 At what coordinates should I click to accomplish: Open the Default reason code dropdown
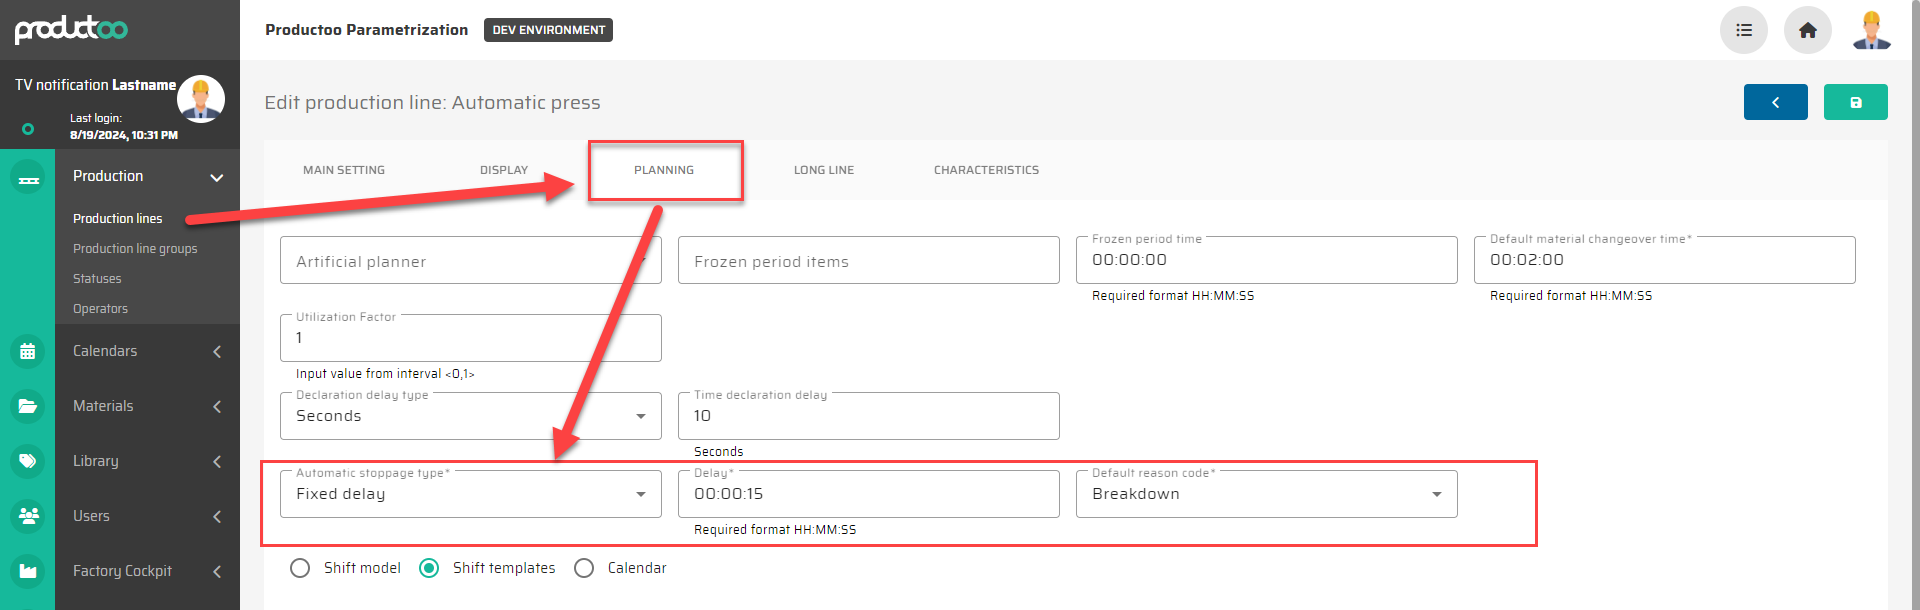[1265, 494]
